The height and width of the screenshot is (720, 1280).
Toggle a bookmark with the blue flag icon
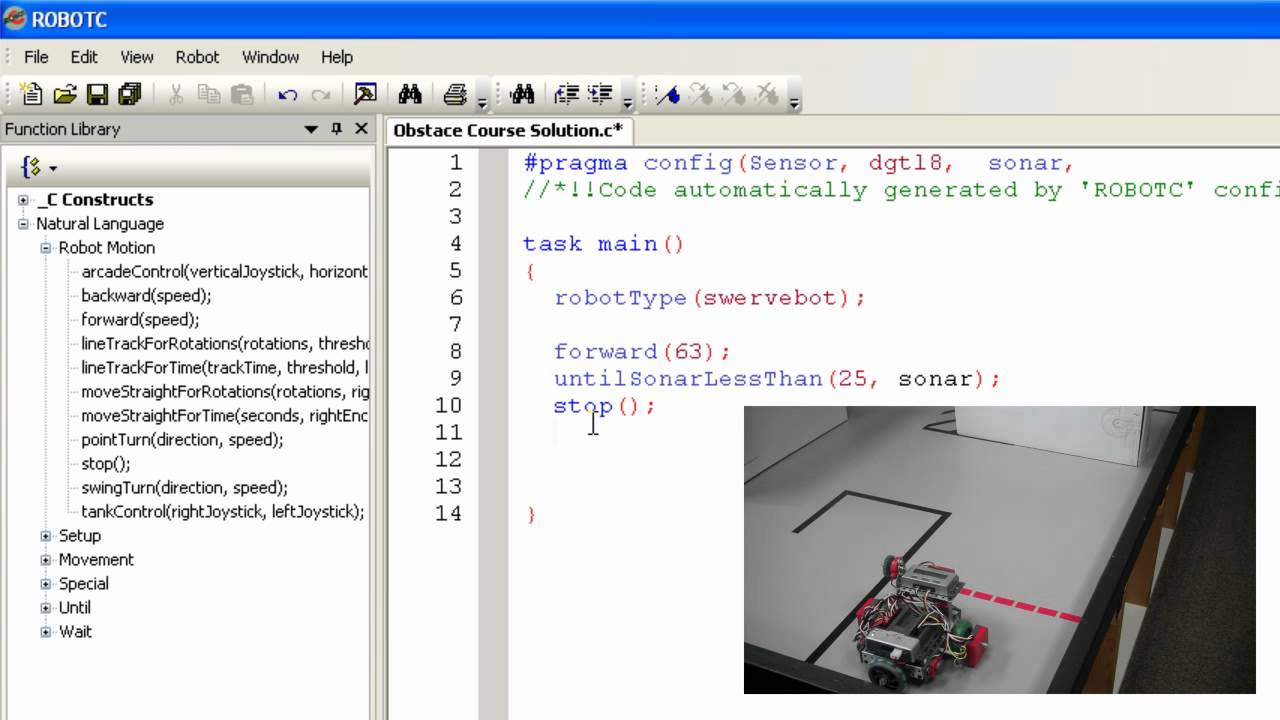[667, 95]
